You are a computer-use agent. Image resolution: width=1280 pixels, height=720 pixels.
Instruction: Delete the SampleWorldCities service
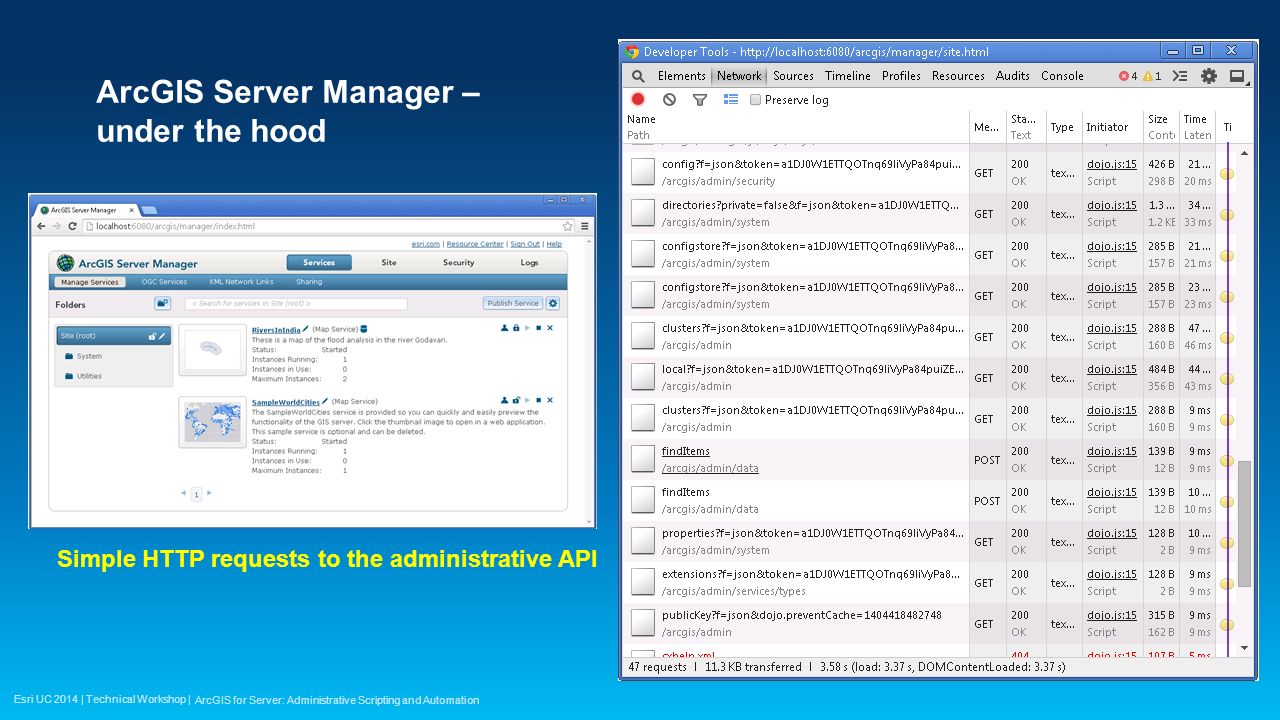coord(549,400)
